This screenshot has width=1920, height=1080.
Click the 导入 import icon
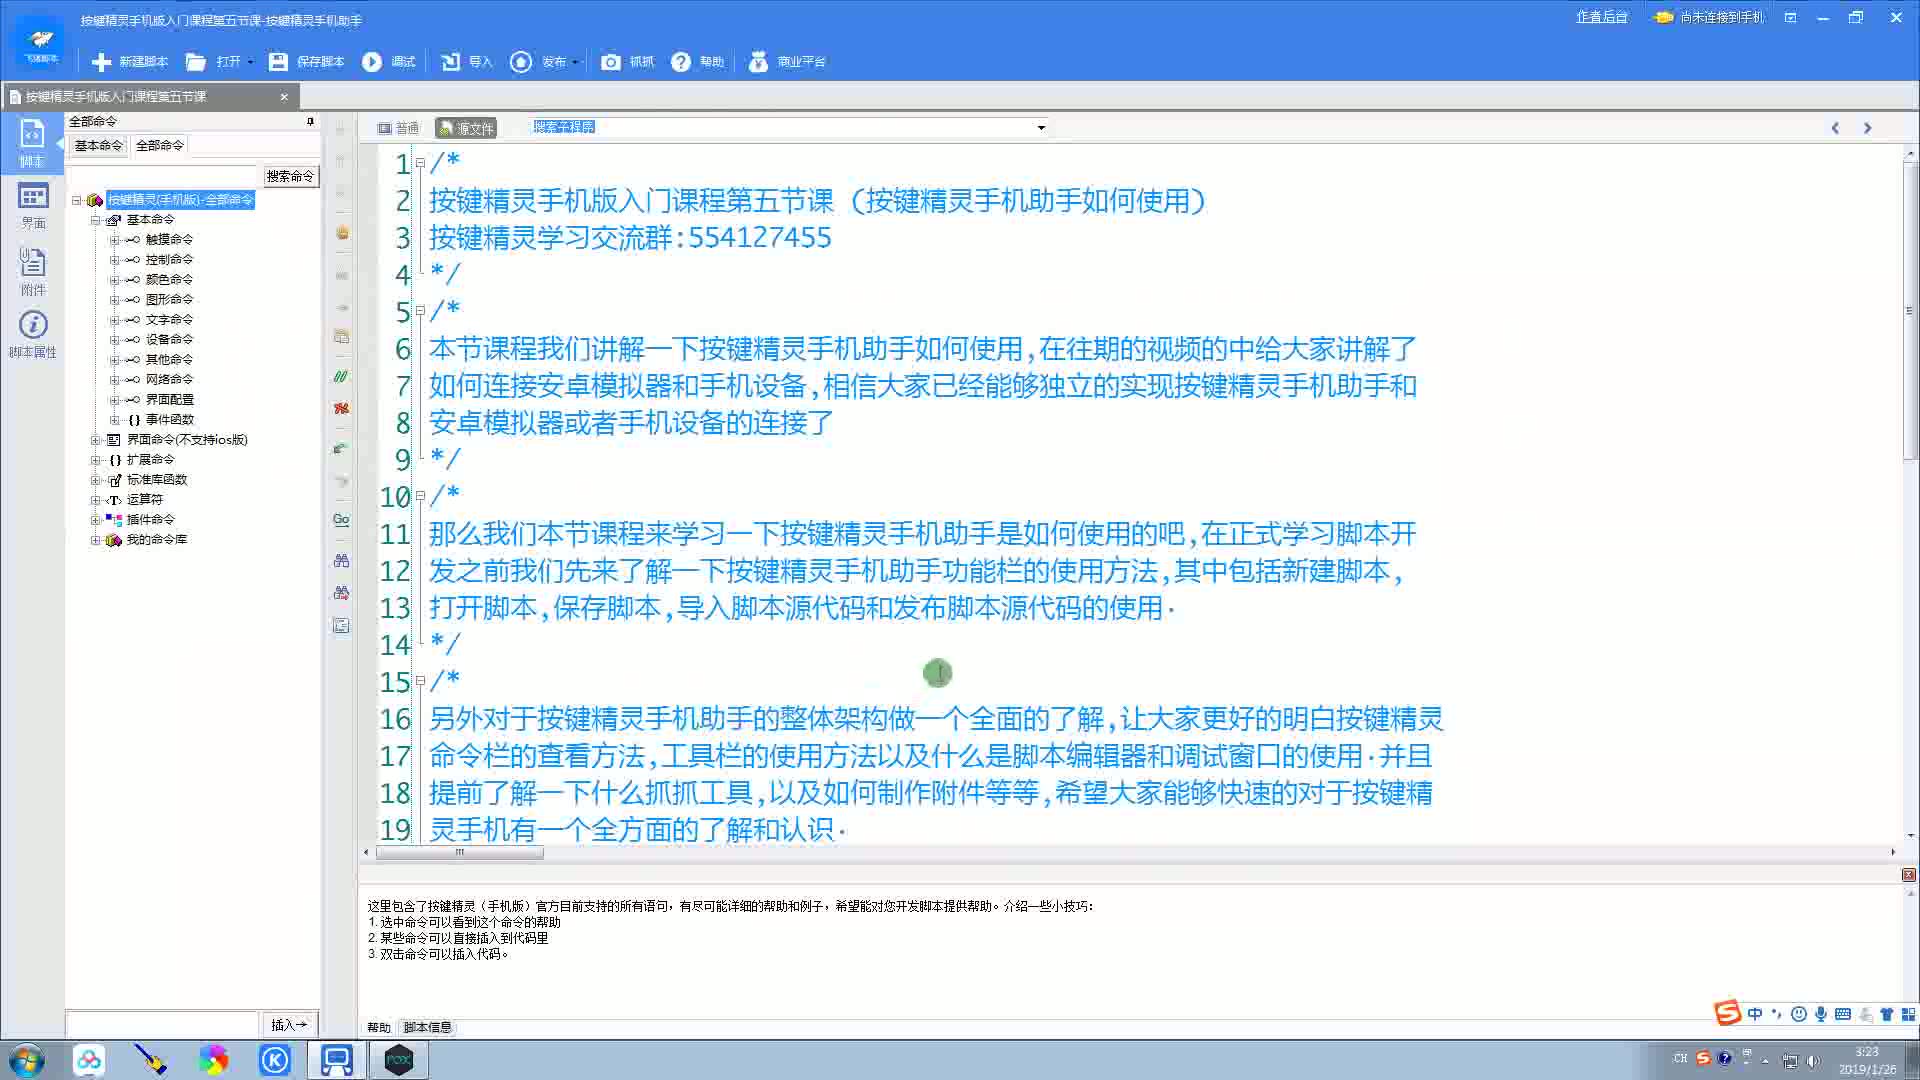[x=451, y=62]
